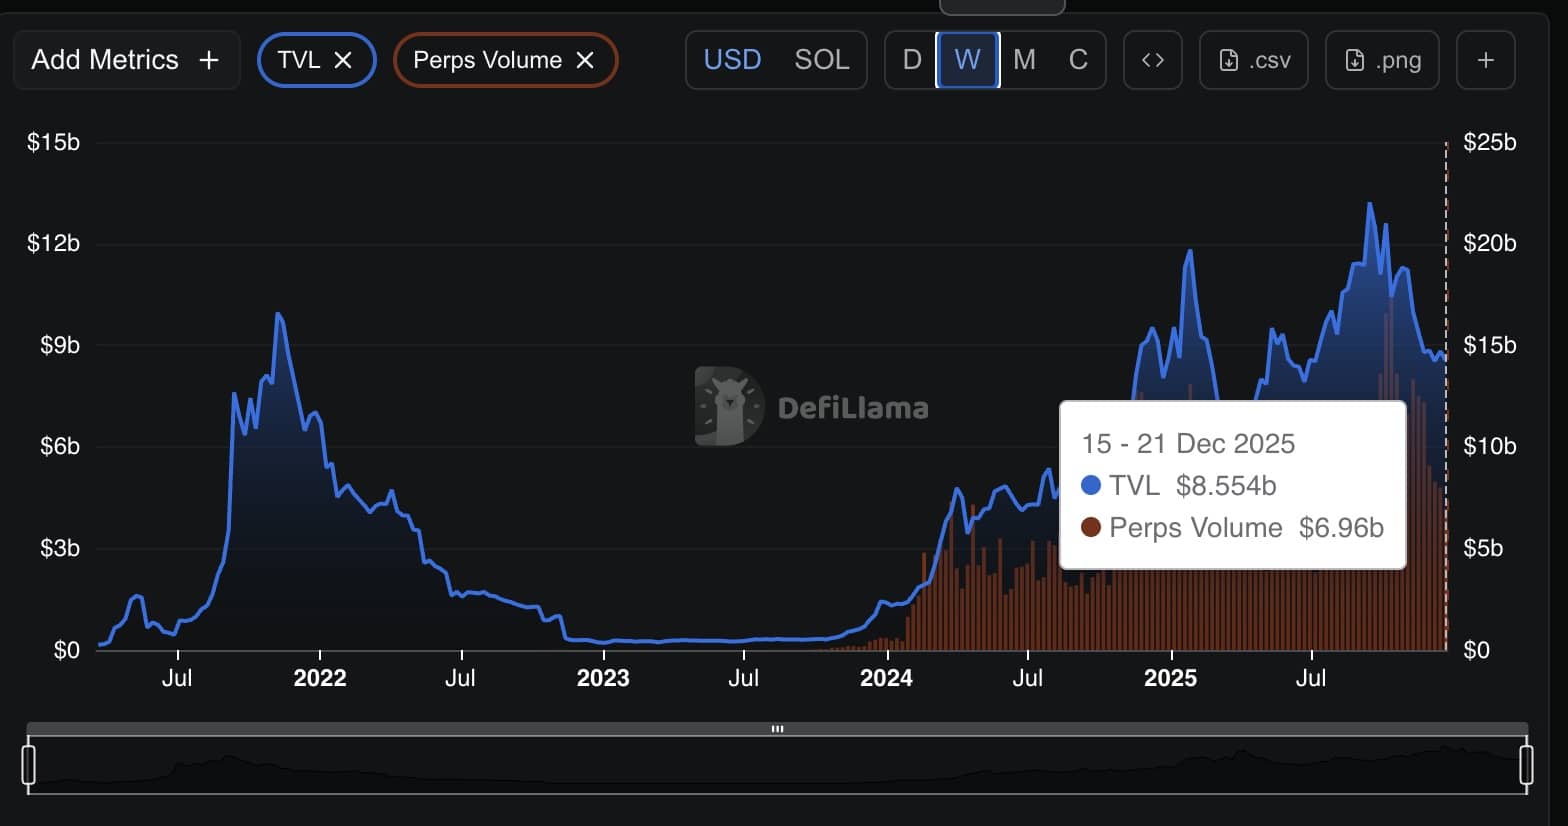Click the 2023 label on the time axis
Screen dimensions: 1568x826
603,678
